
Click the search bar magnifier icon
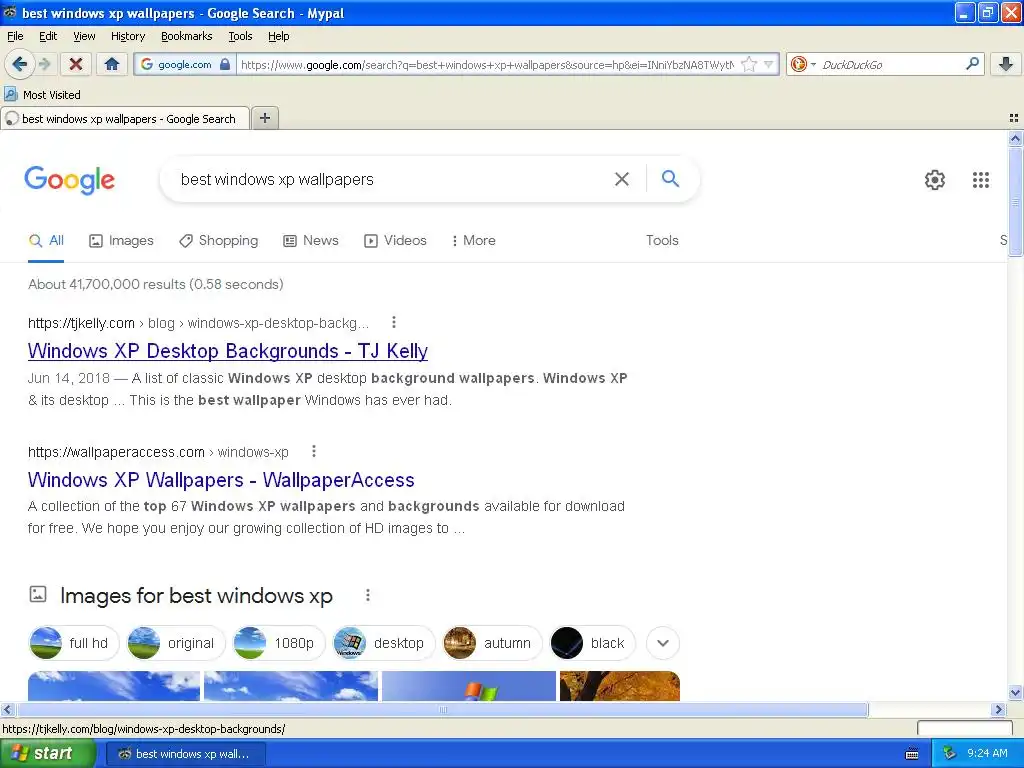[x=972, y=64]
